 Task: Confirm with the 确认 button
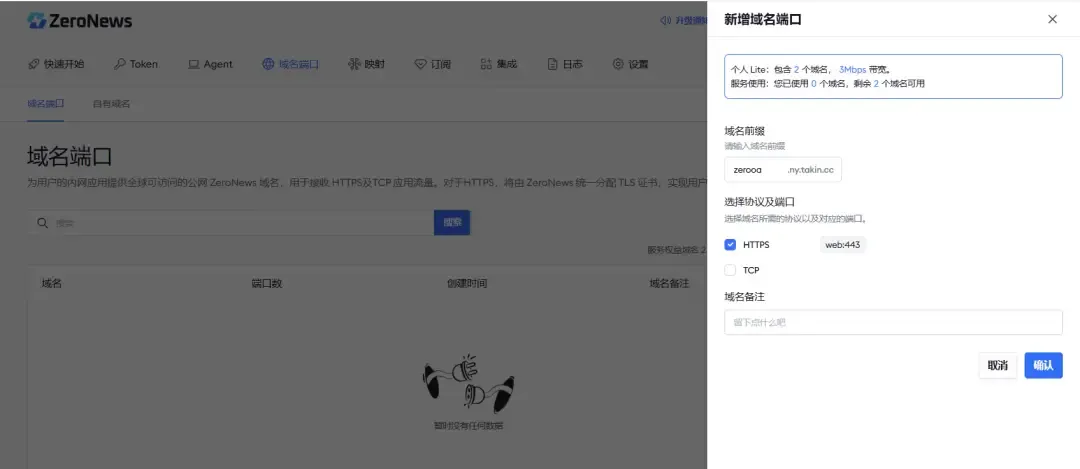pos(1043,366)
